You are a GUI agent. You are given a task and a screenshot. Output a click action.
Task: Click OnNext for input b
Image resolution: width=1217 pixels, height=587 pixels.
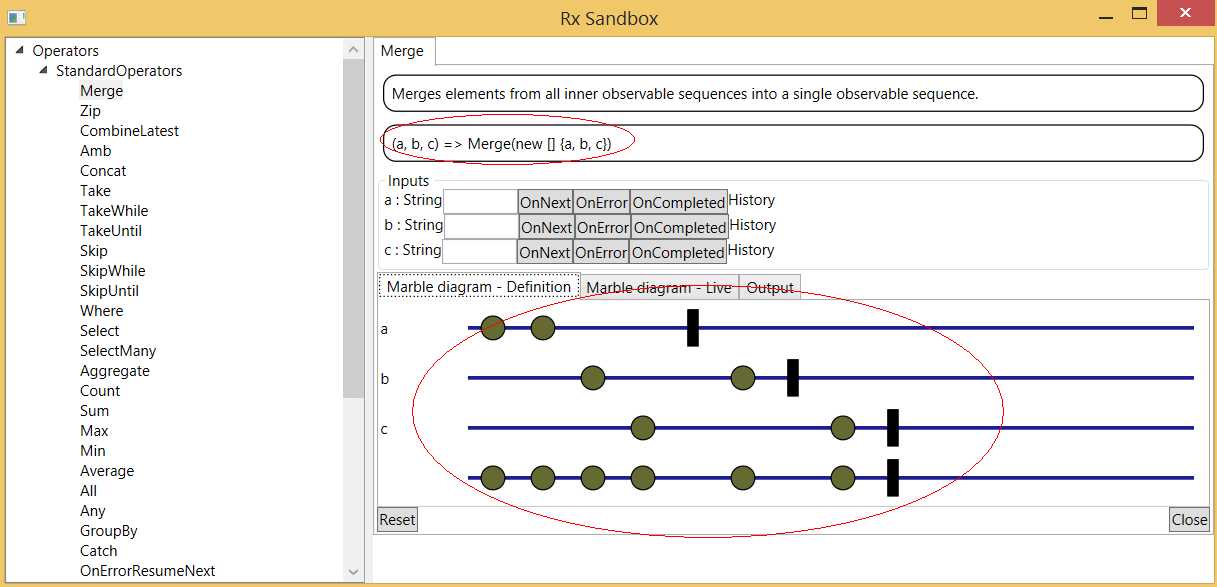(x=546, y=227)
